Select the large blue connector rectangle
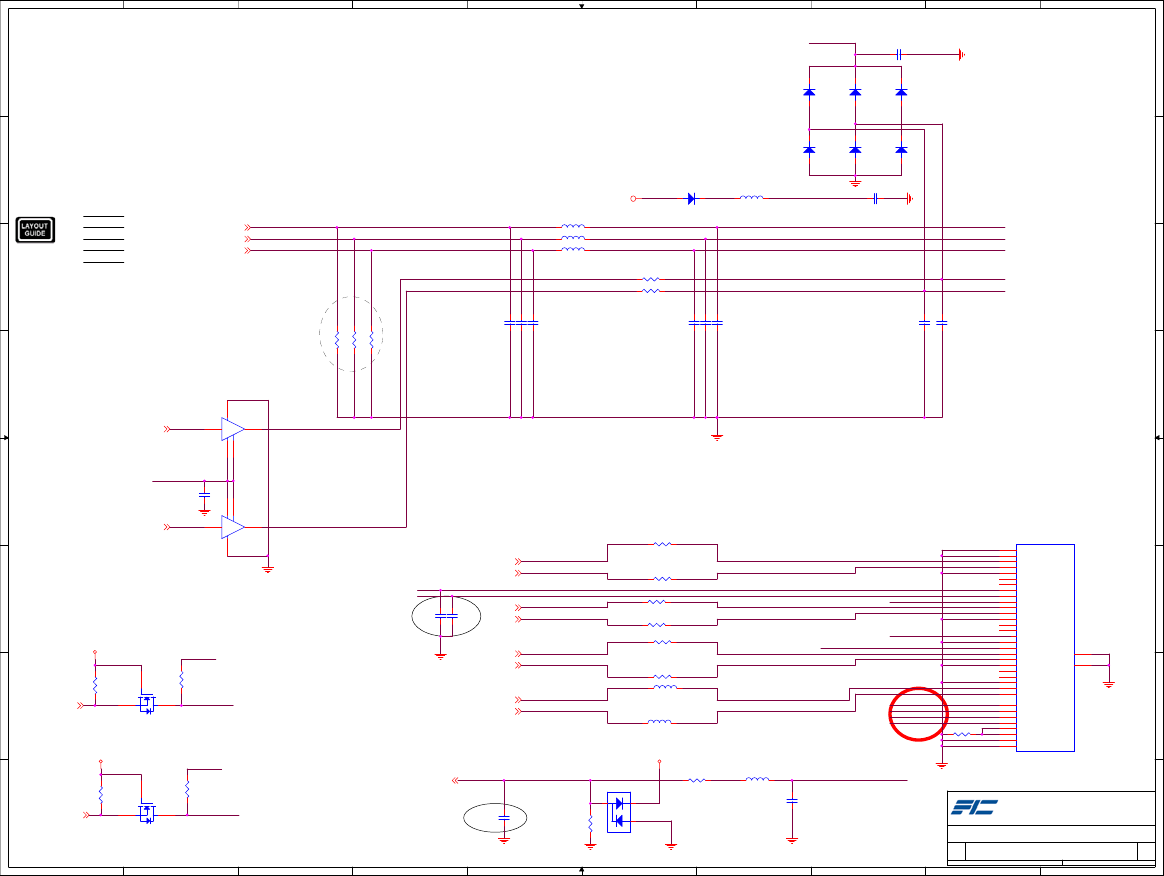This screenshot has width=1164, height=876. tap(1045, 647)
